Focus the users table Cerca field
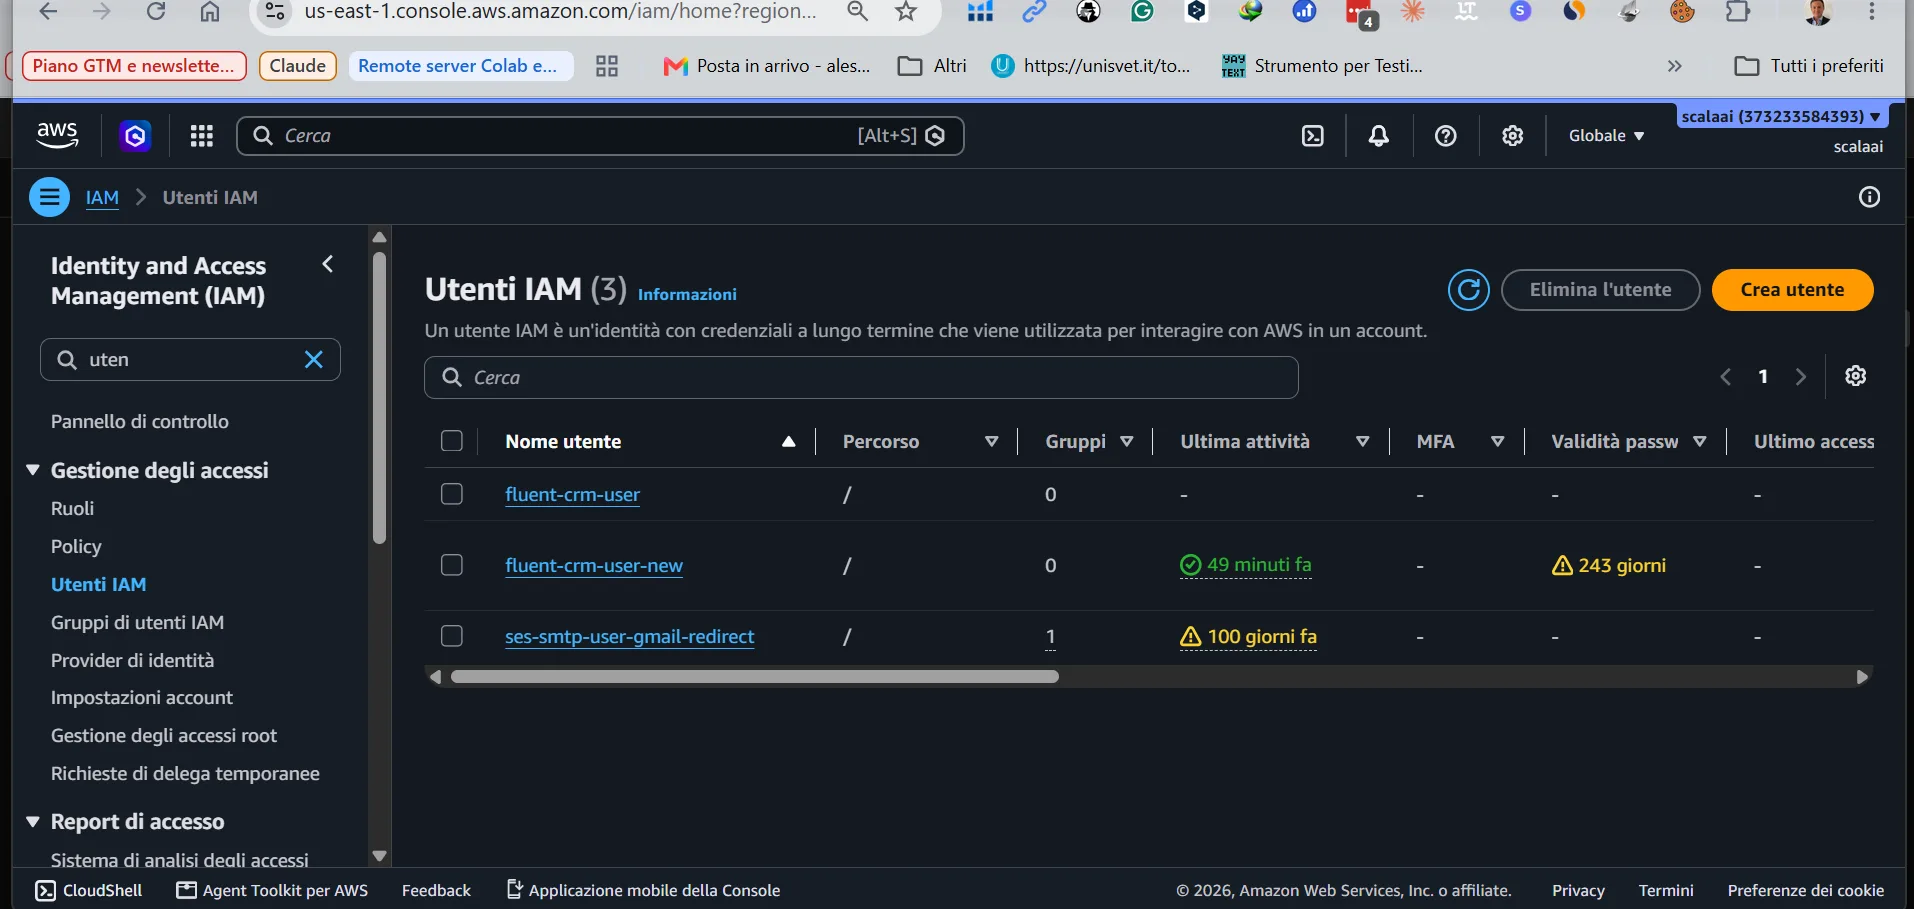 [861, 378]
